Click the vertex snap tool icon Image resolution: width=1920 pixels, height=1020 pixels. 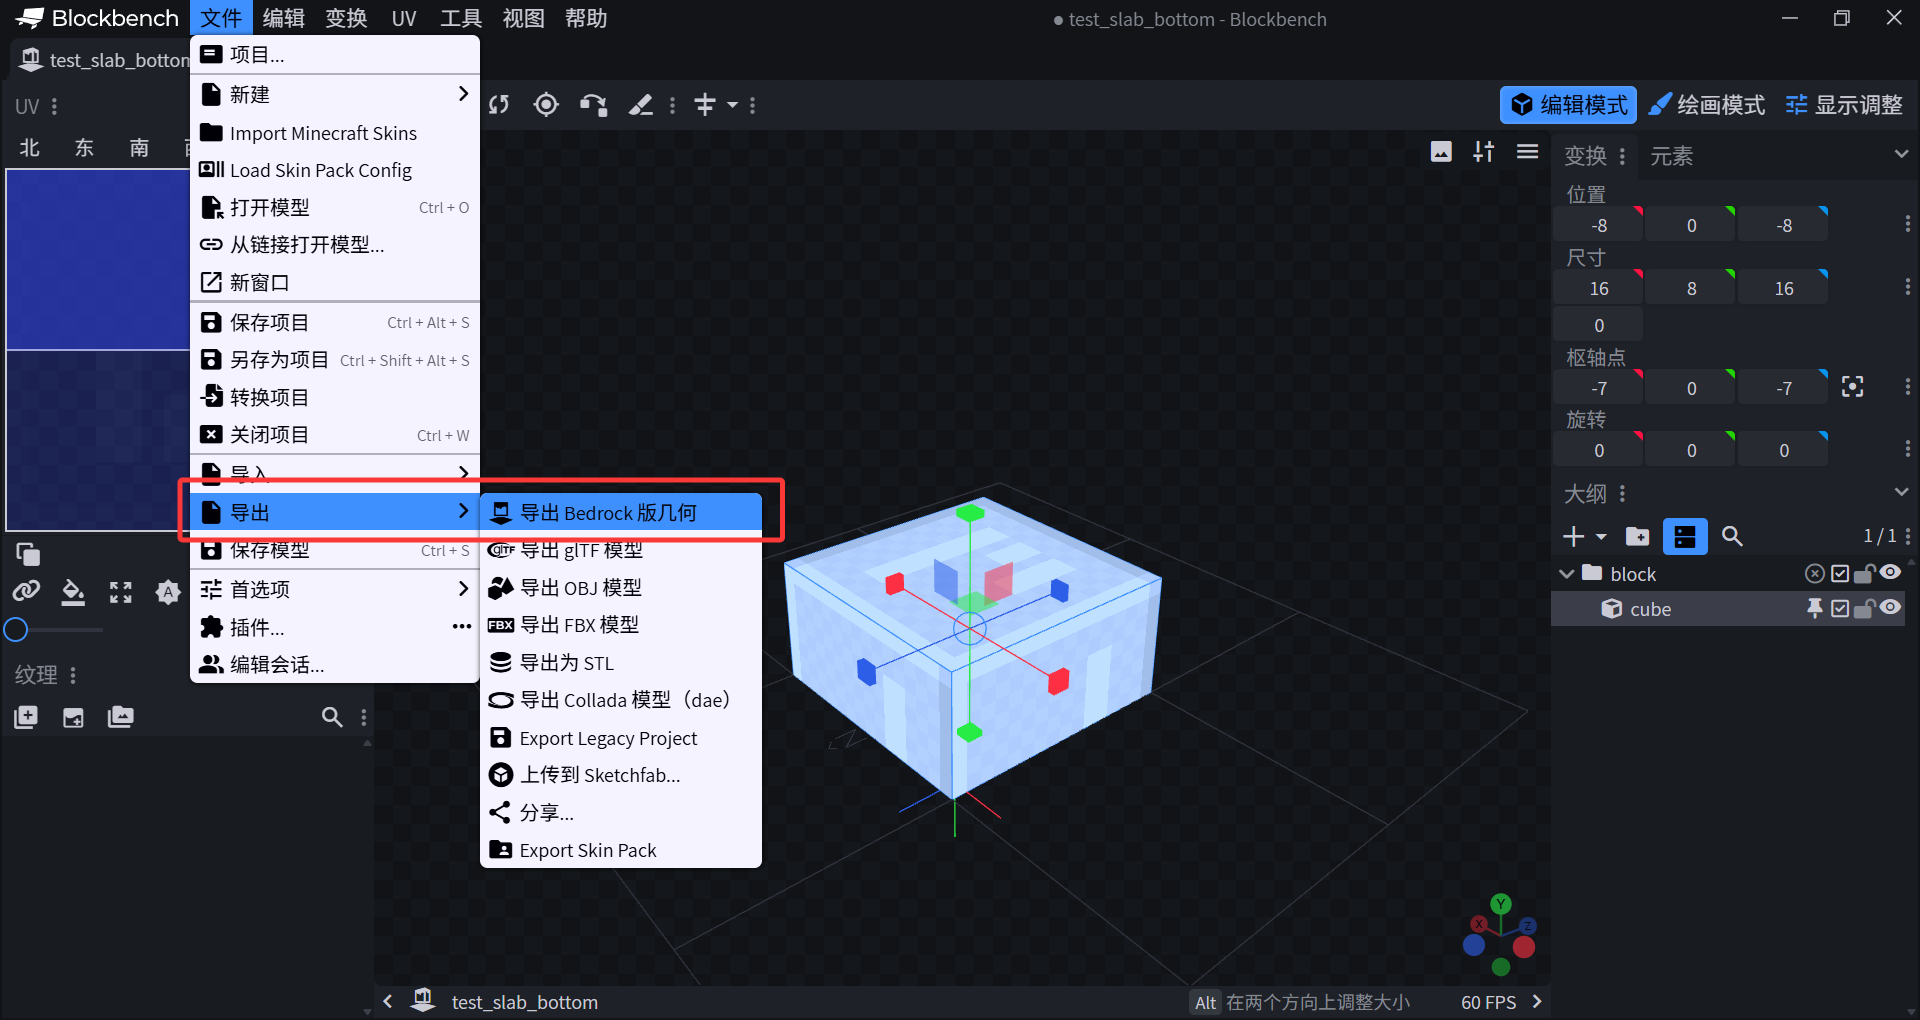coord(594,105)
